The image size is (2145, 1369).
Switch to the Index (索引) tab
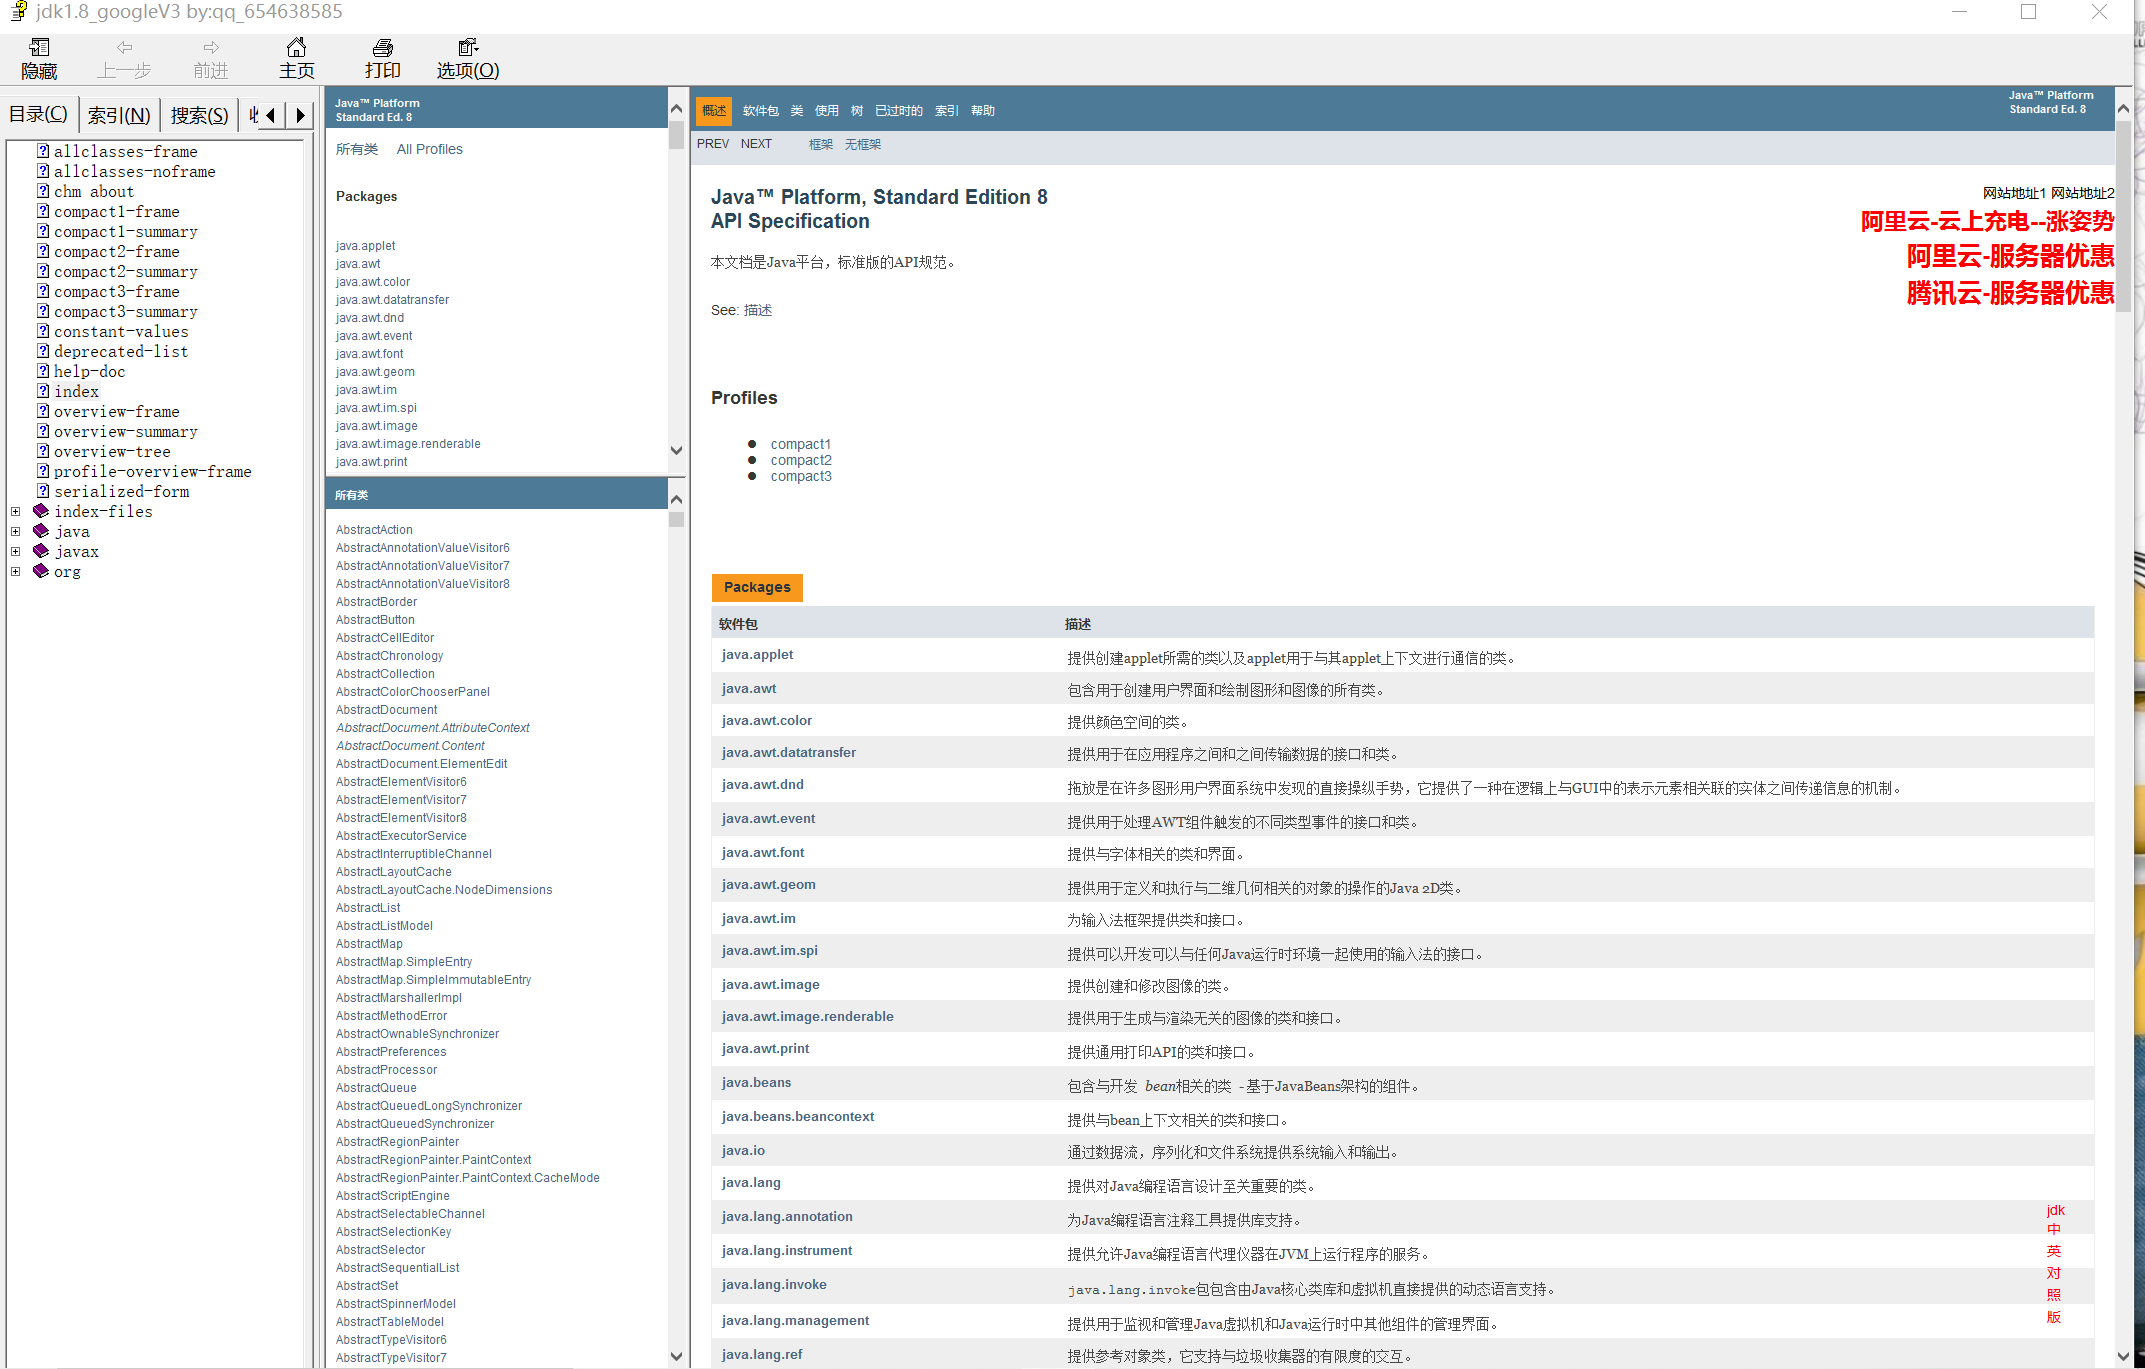[118, 115]
